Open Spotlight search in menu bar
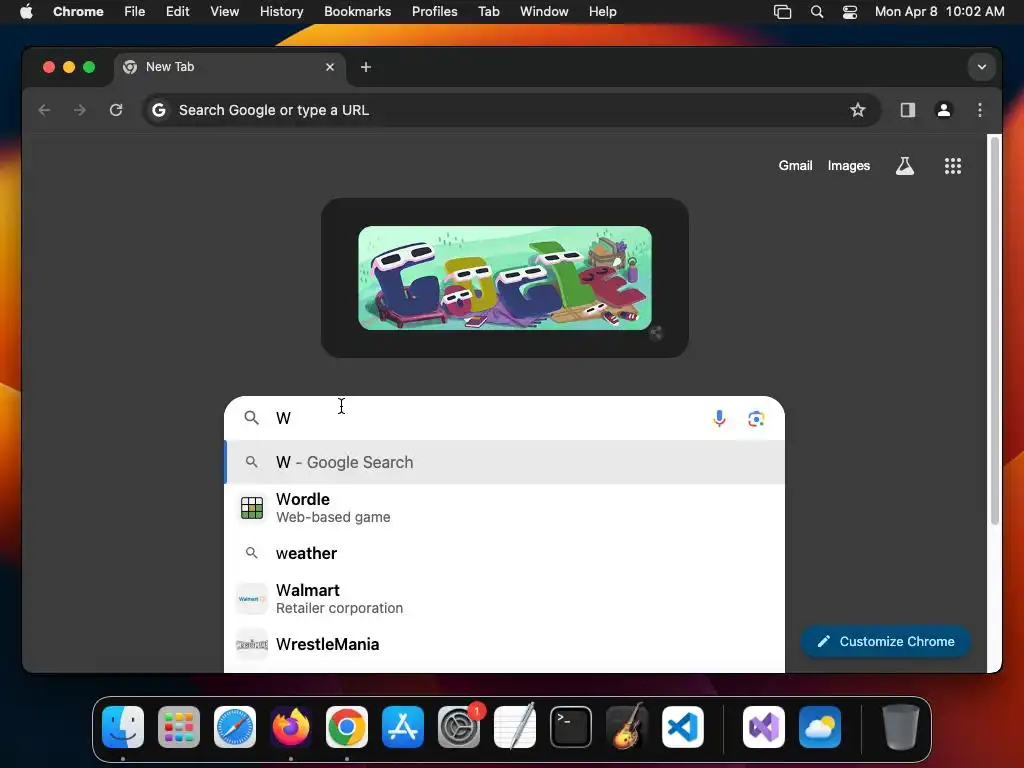This screenshot has width=1024, height=768. coord(816,12)
